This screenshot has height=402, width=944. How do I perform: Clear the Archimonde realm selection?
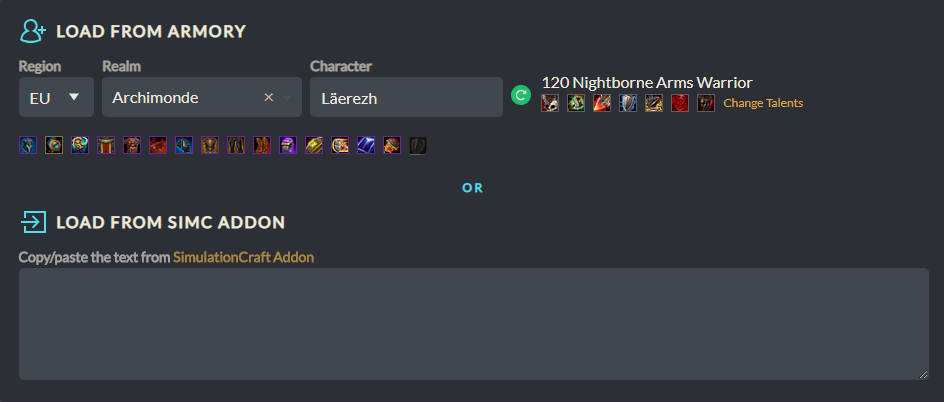pyautogui.click(x=268, y=97)
